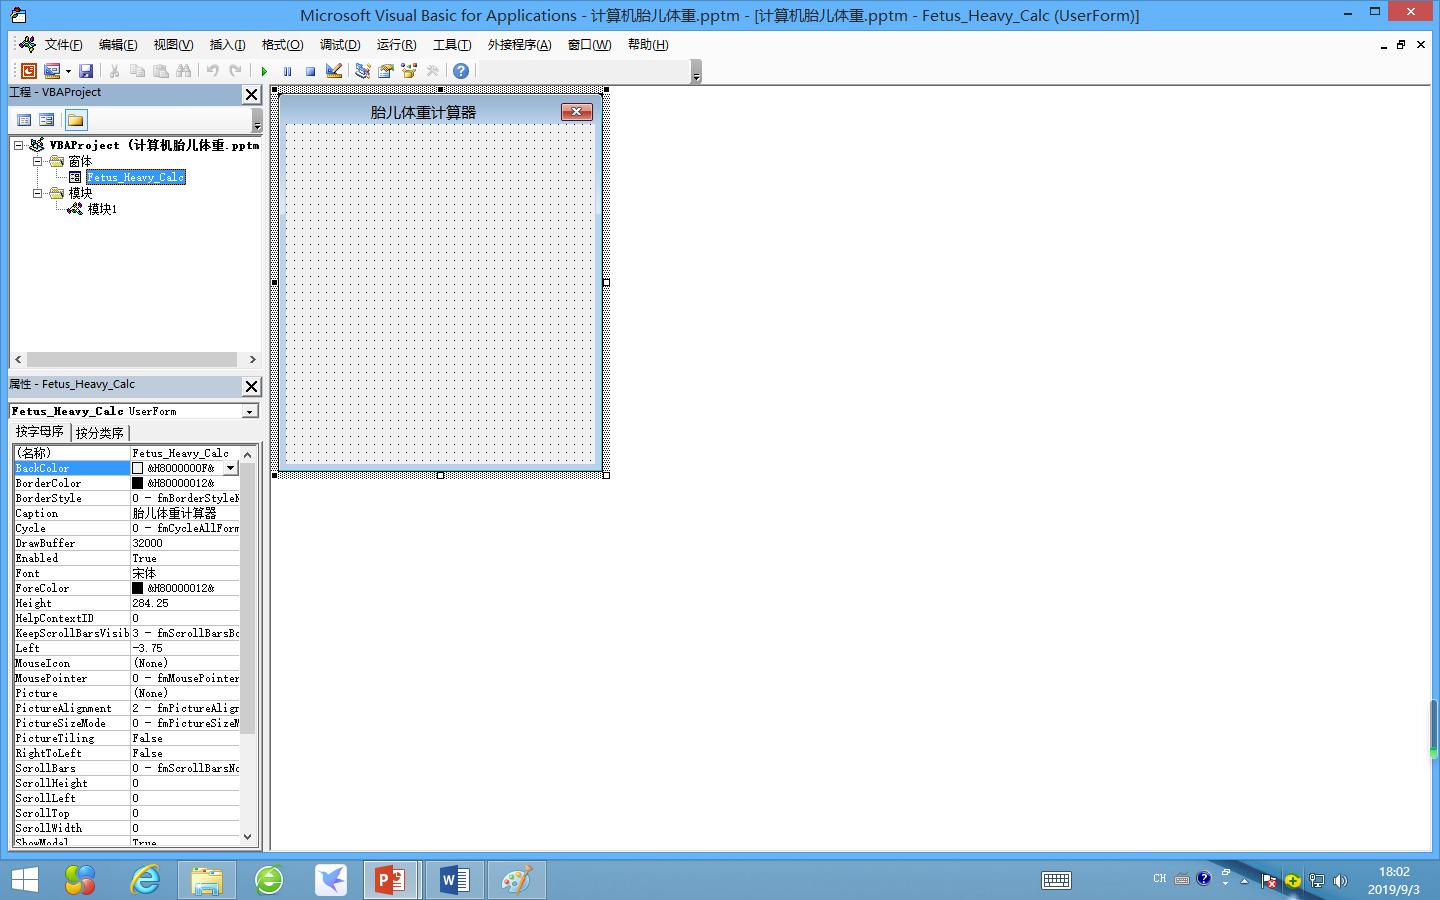The width and height of the screenshot is (1440, 900).
Task: Save the project with the floppy disk icon
Action: pos(86,71)
